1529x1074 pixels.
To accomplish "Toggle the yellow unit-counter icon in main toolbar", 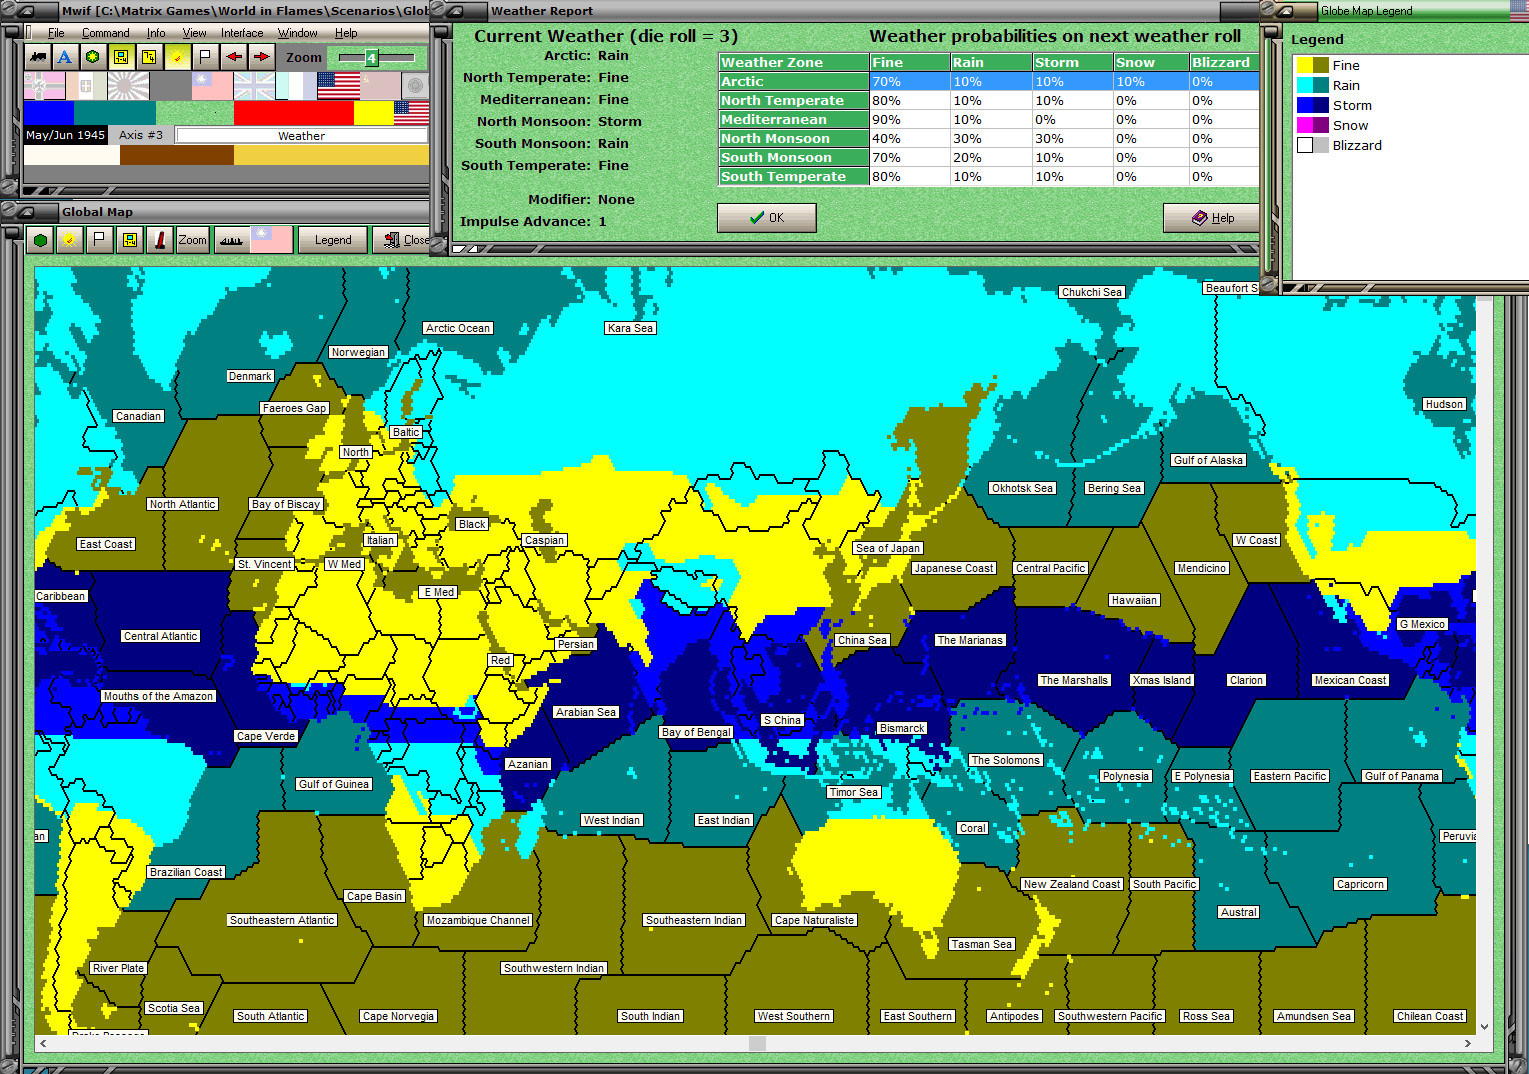I will (x=120, y=57).
